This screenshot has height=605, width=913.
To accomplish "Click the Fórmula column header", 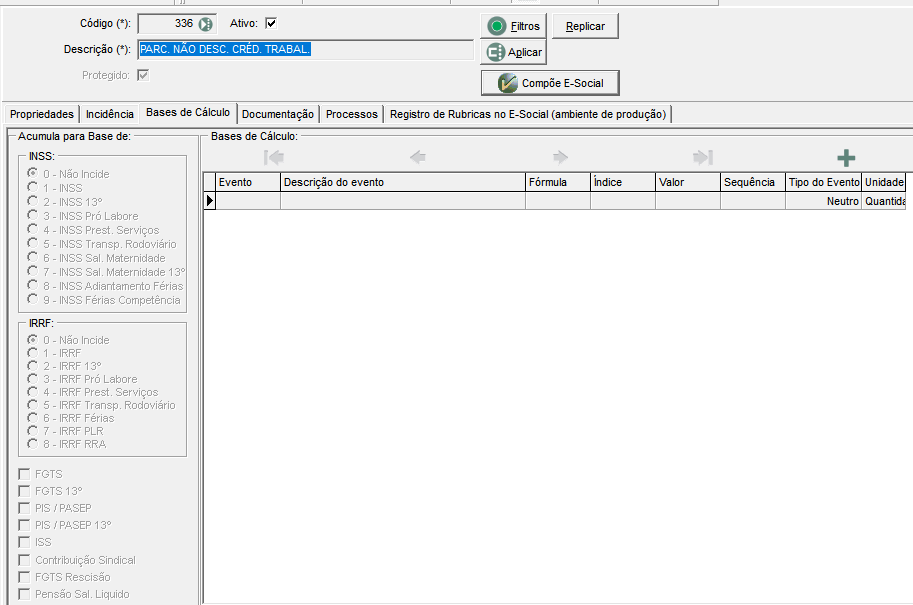I will point(558,182).
